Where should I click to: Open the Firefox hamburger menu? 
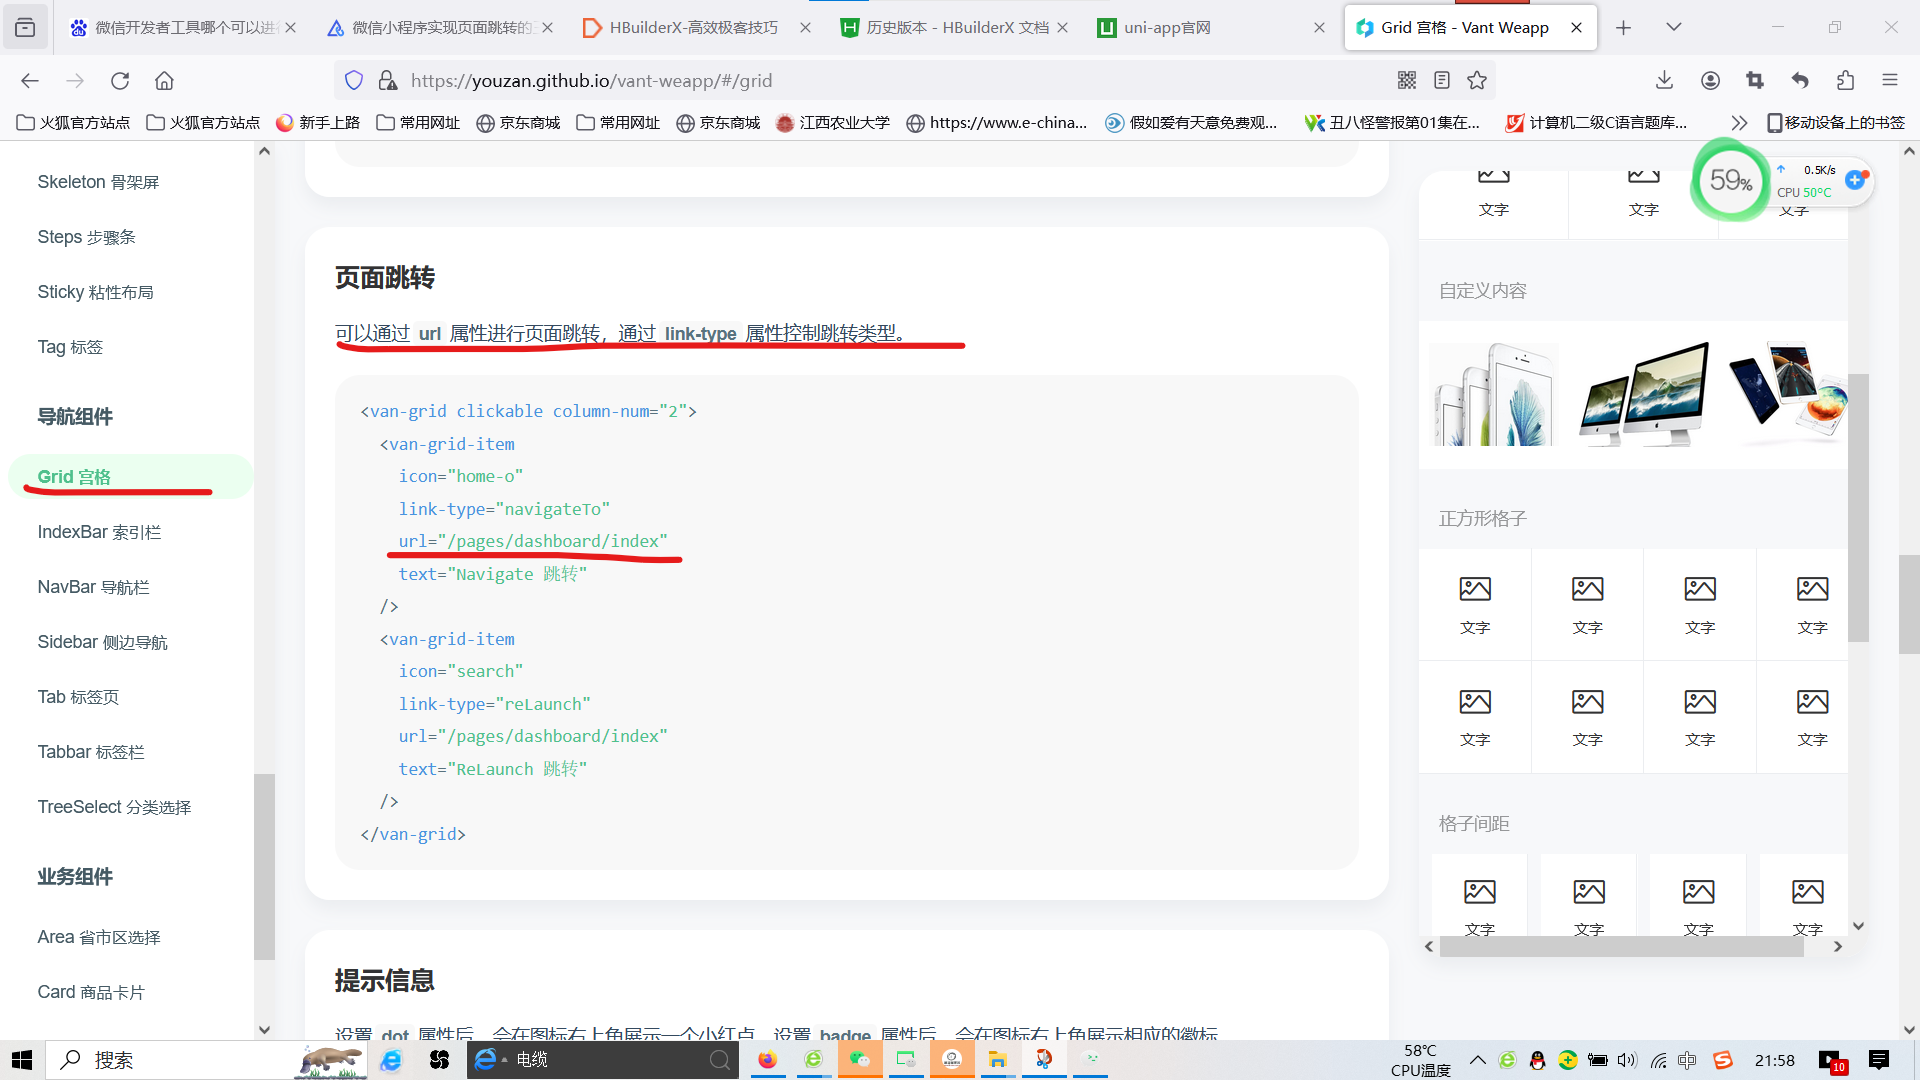pyautogui.click(x=1889, y=81)
